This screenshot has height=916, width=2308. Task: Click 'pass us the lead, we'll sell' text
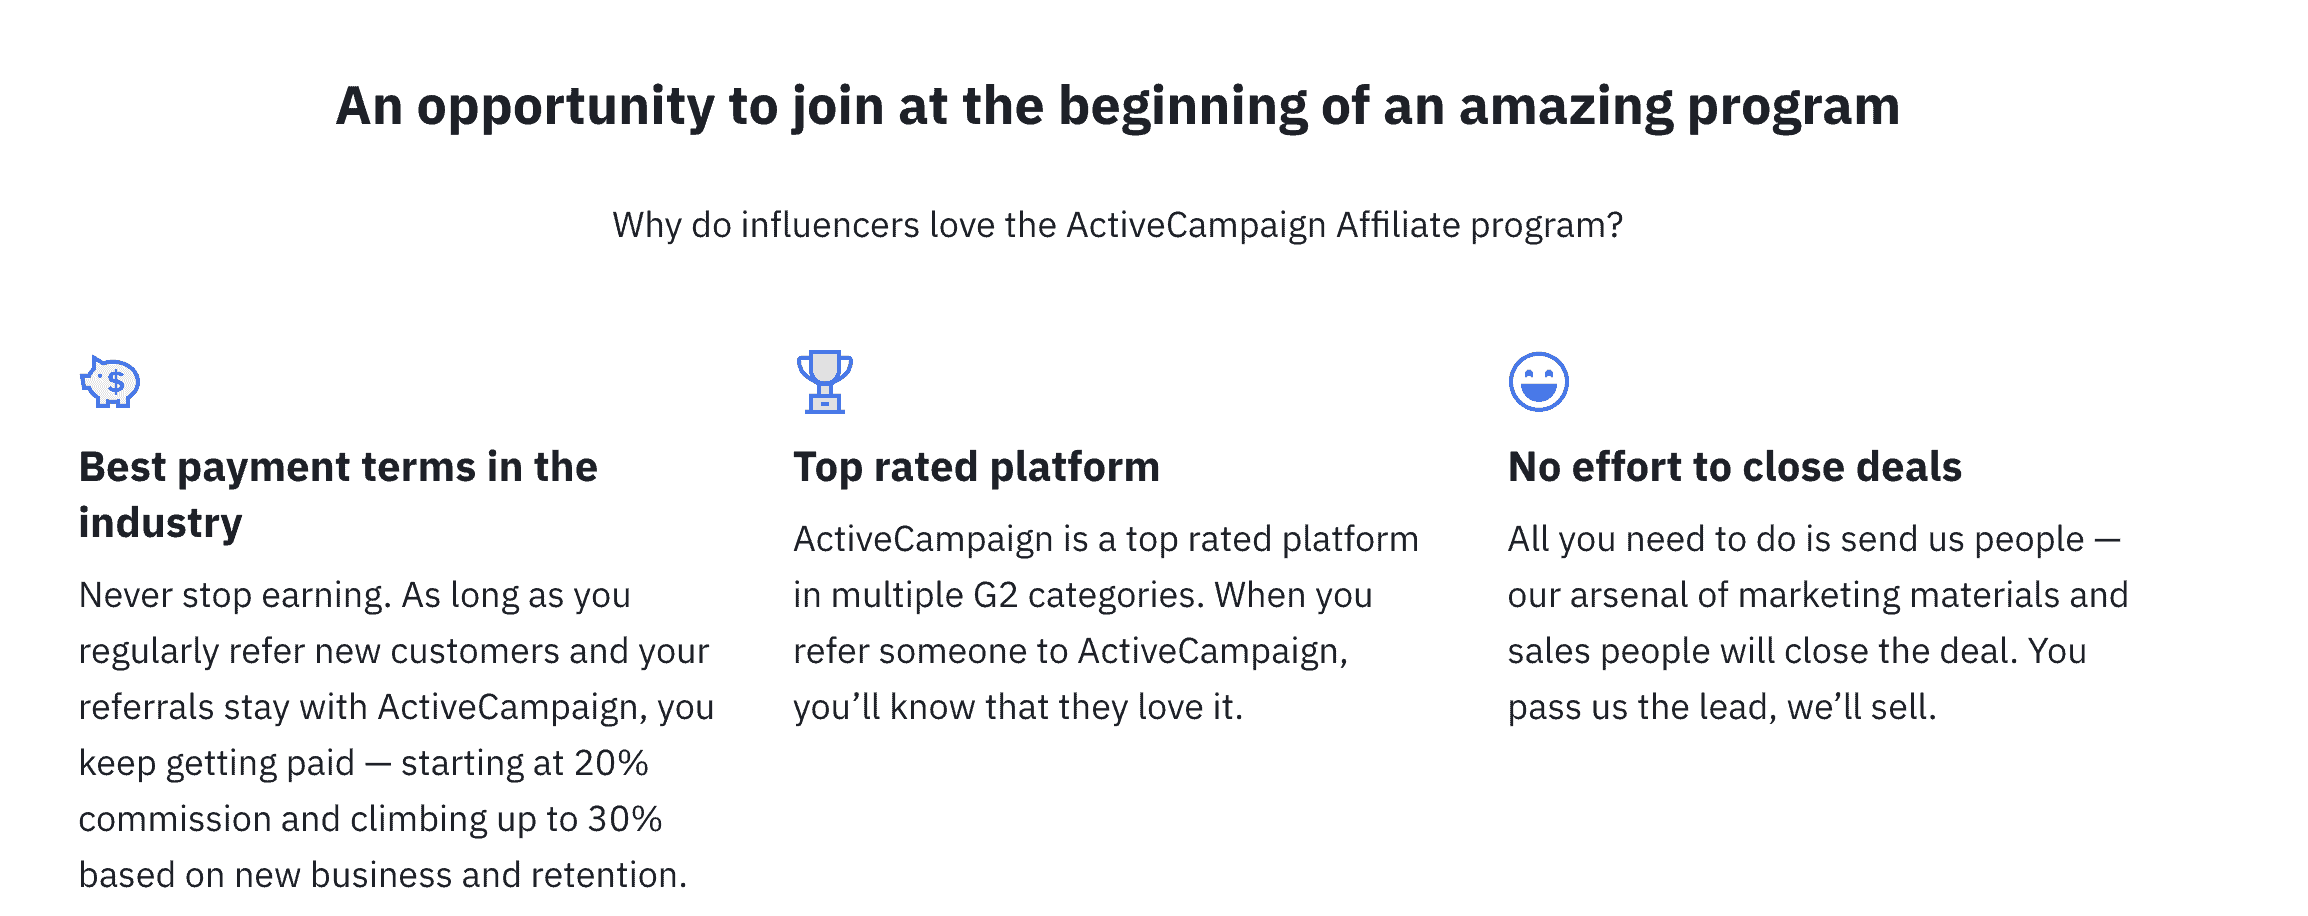pyautogui.click(x=1722, y=707)
